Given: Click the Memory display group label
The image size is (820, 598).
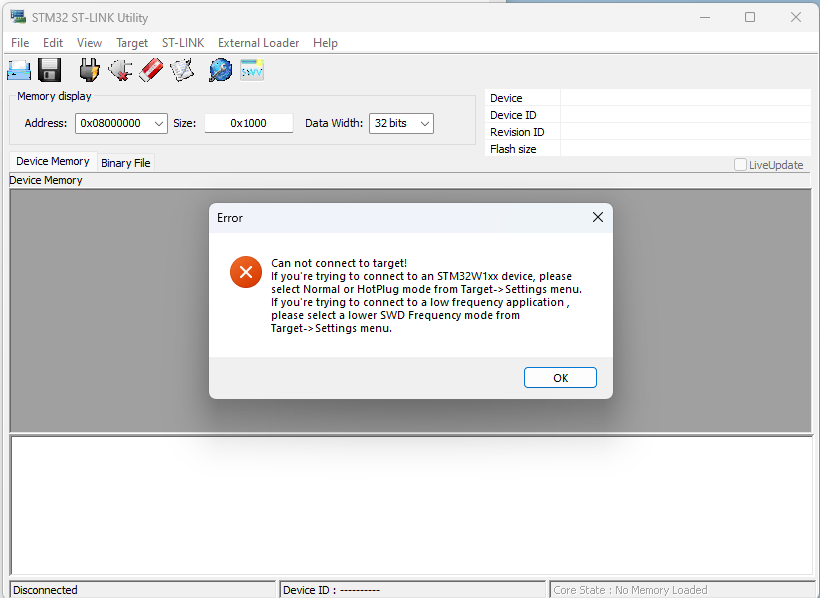Looking at the screenshot, I should [x=54, y=96].
